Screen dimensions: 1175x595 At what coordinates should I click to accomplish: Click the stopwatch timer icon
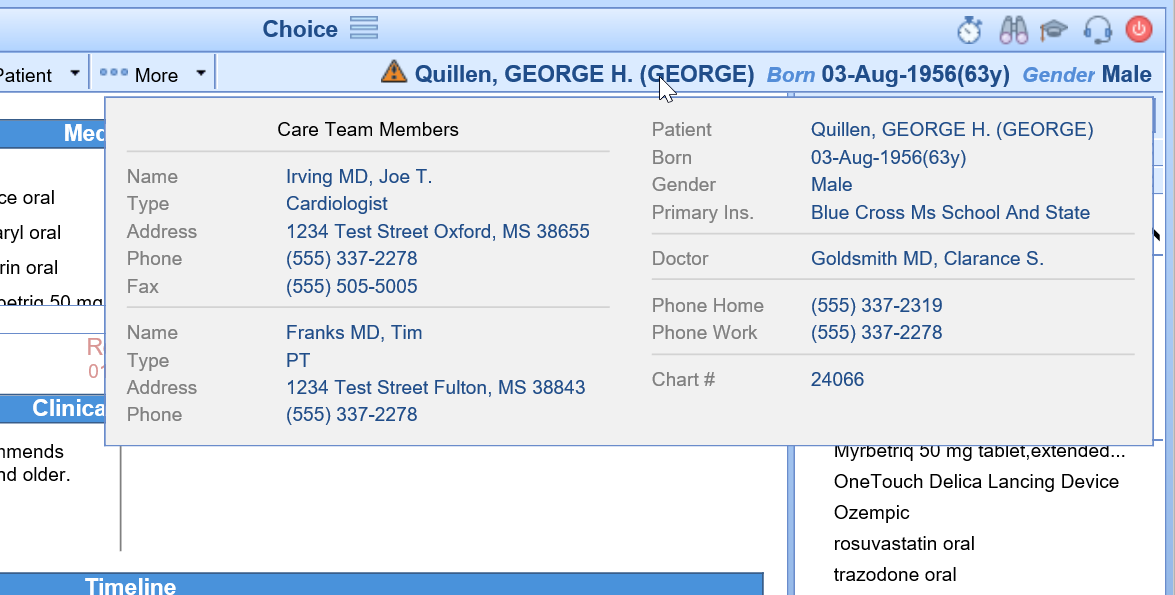click(x=969, y=30)
